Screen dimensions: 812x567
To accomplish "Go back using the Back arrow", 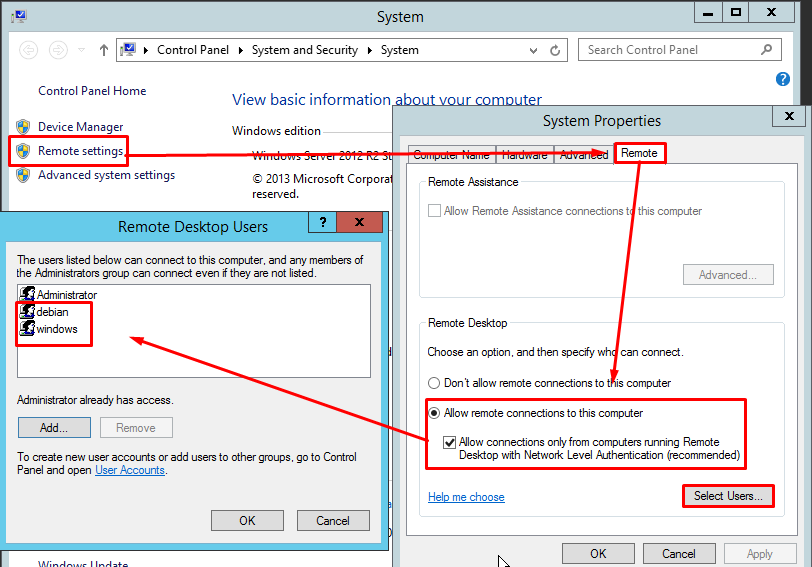I will [x=28, y=50].
